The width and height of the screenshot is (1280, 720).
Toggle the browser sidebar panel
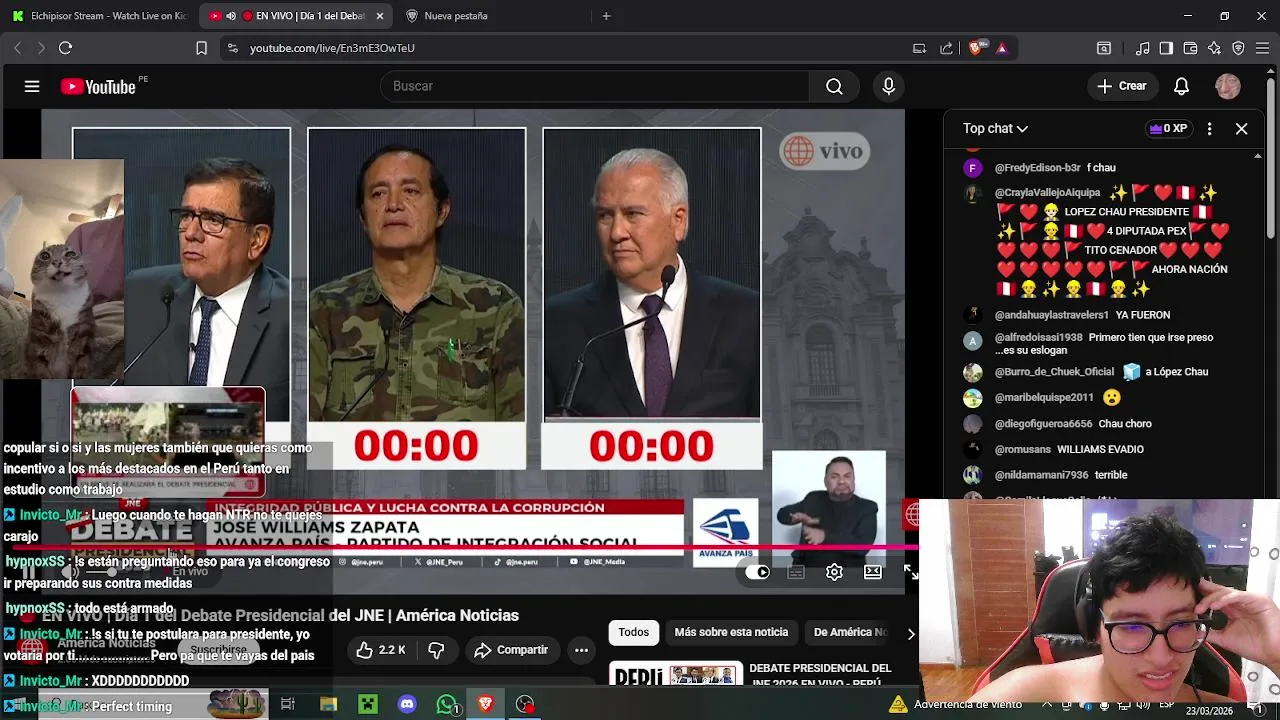(1166, 48)
